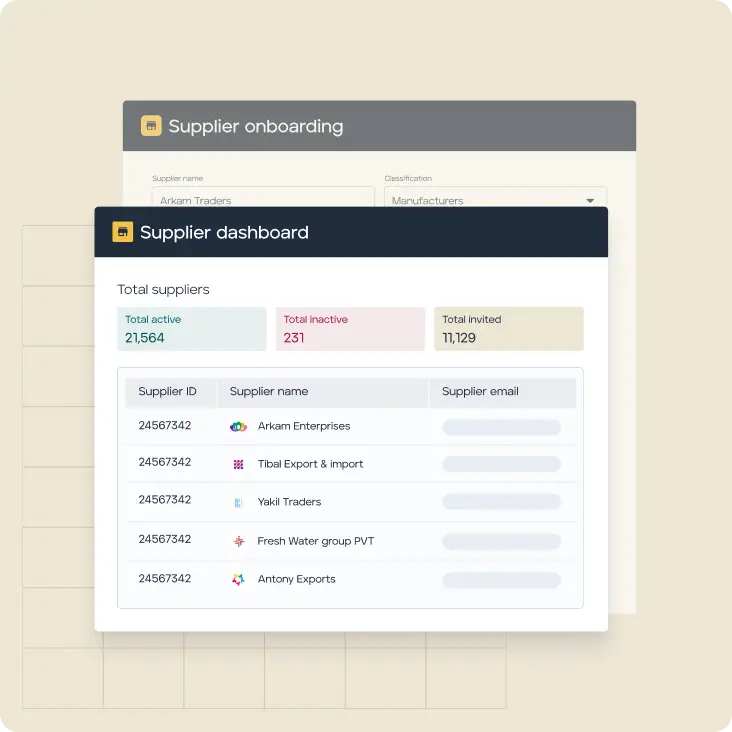The image size is (732, 732).
Task: Open the Total active suppliers card
Action: [x=191, y=329]
